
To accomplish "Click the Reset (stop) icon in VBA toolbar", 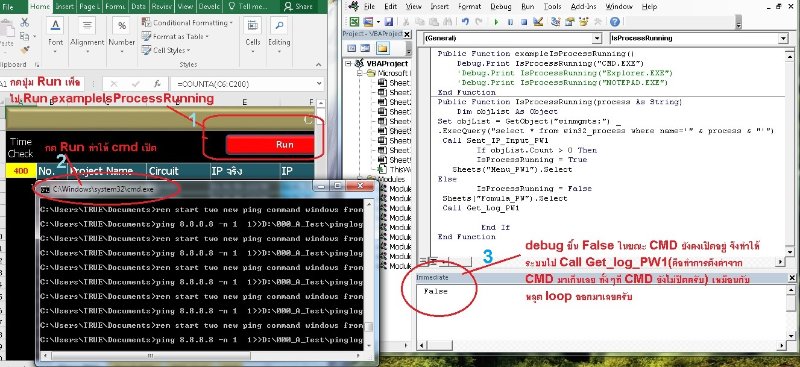I will coord(524,22).
